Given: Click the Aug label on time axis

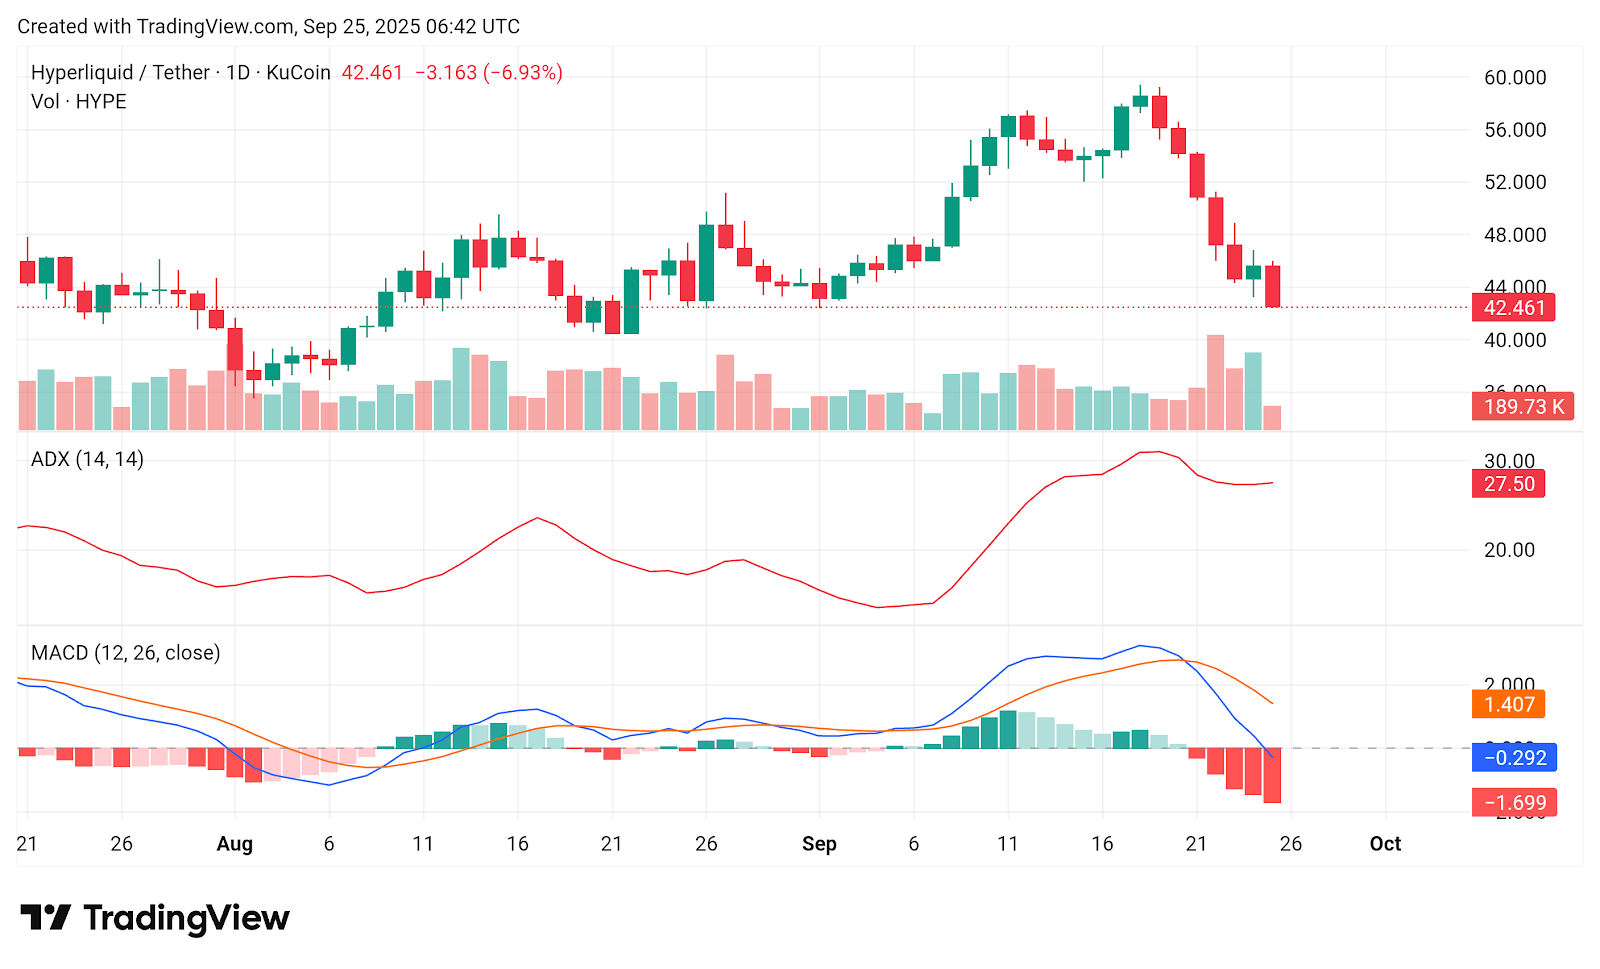Looking at the screenshot, I should point(235,844).
